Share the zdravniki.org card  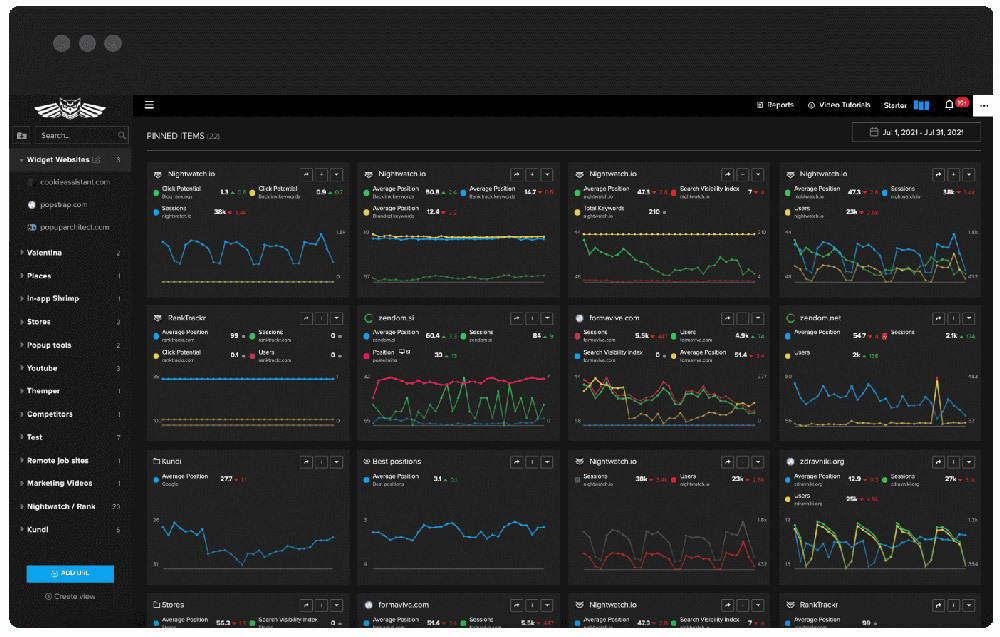pos(938,462)
